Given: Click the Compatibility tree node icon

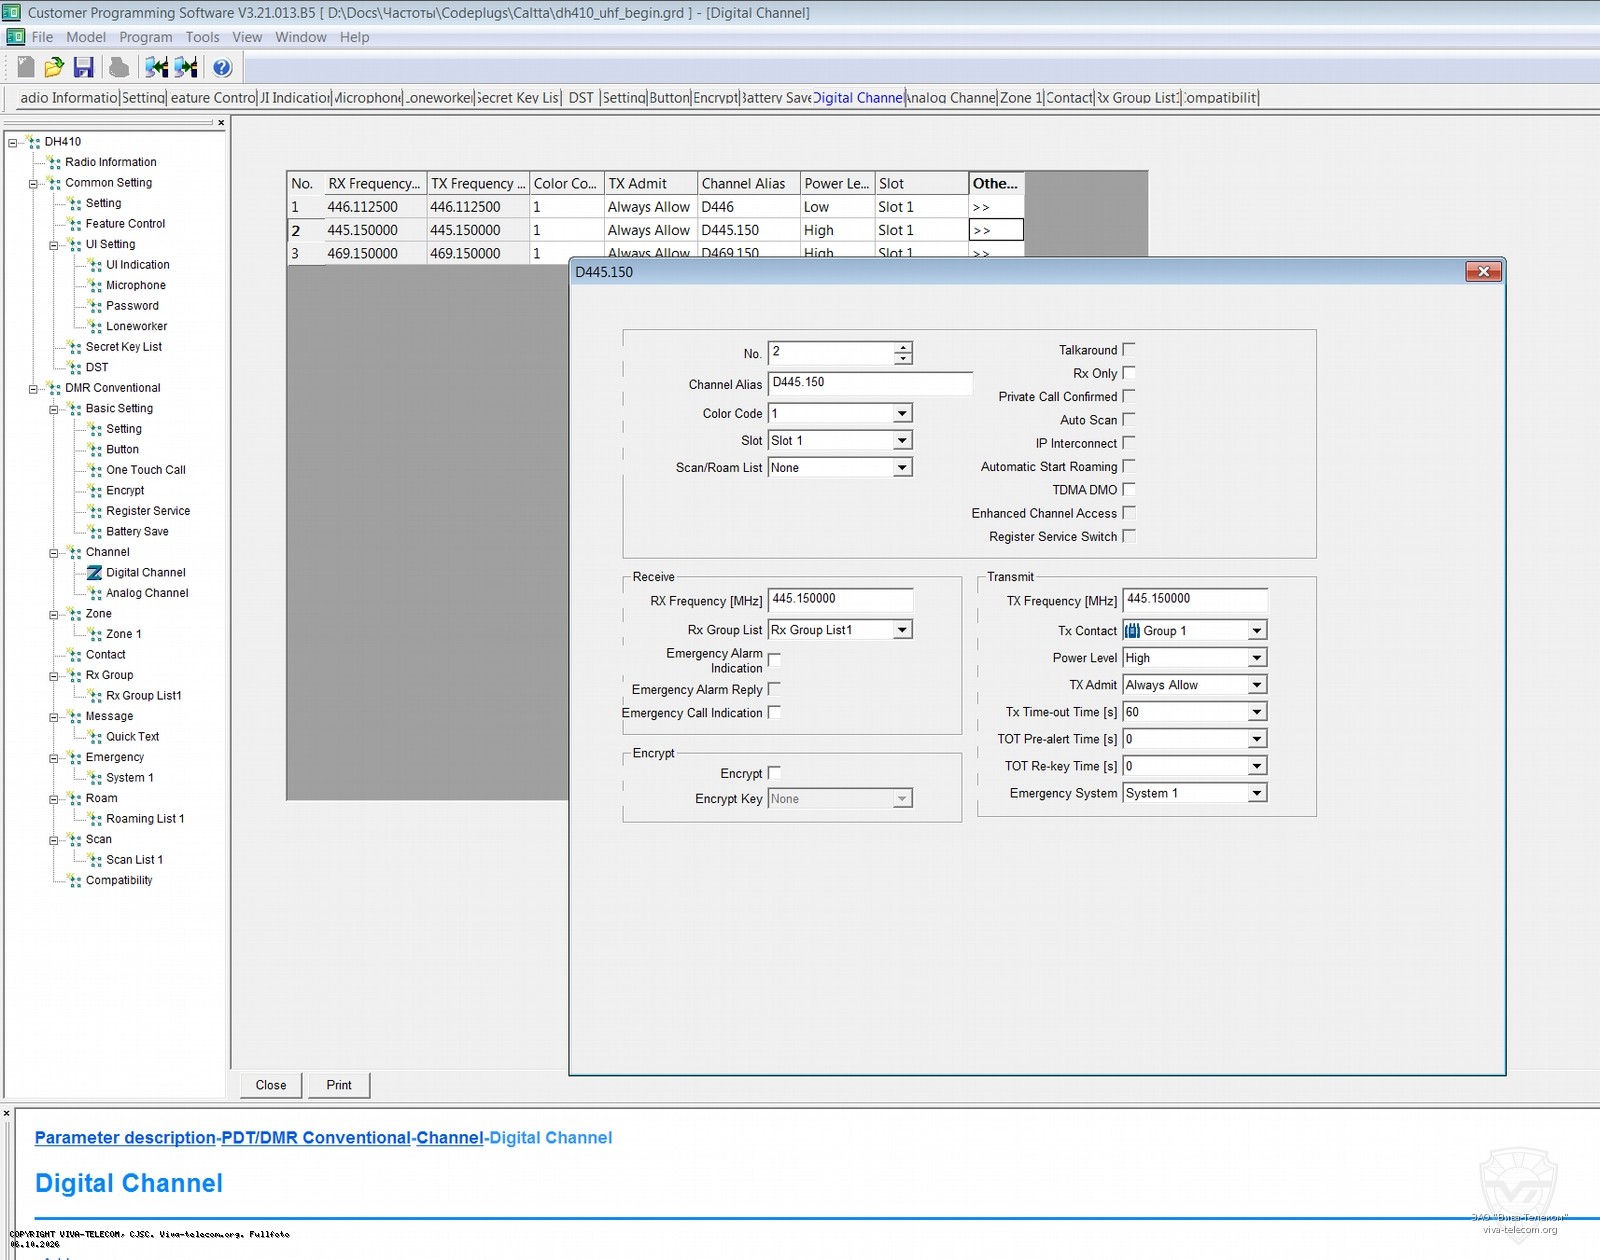Looking at the screenshot, I should click(x=74, y=881).
